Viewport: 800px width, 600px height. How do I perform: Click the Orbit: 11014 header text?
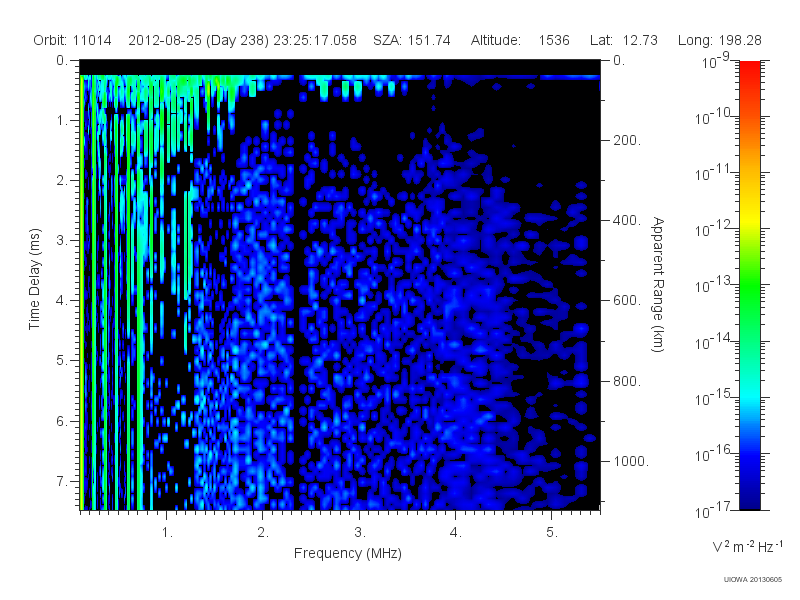[x=72, y=40]
